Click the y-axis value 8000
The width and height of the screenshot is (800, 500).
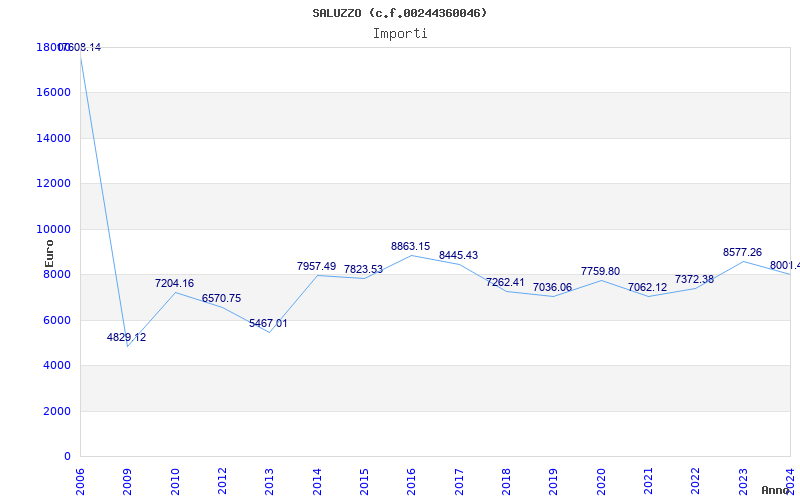57,274
